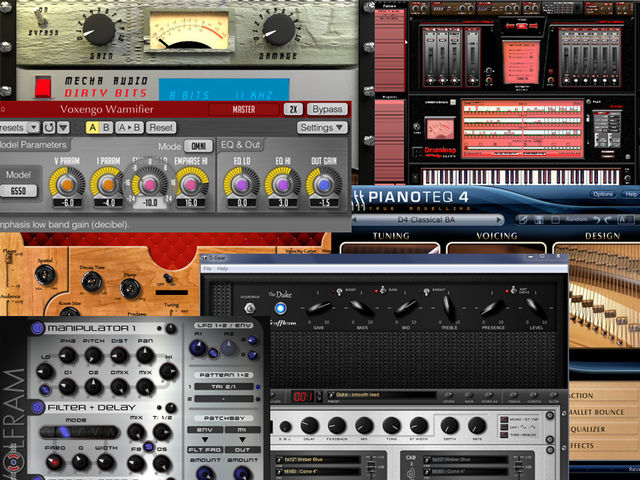The image size is (640, 480).
Task: Click the I Param knob in Warmifier
Action: coord(108,184)
